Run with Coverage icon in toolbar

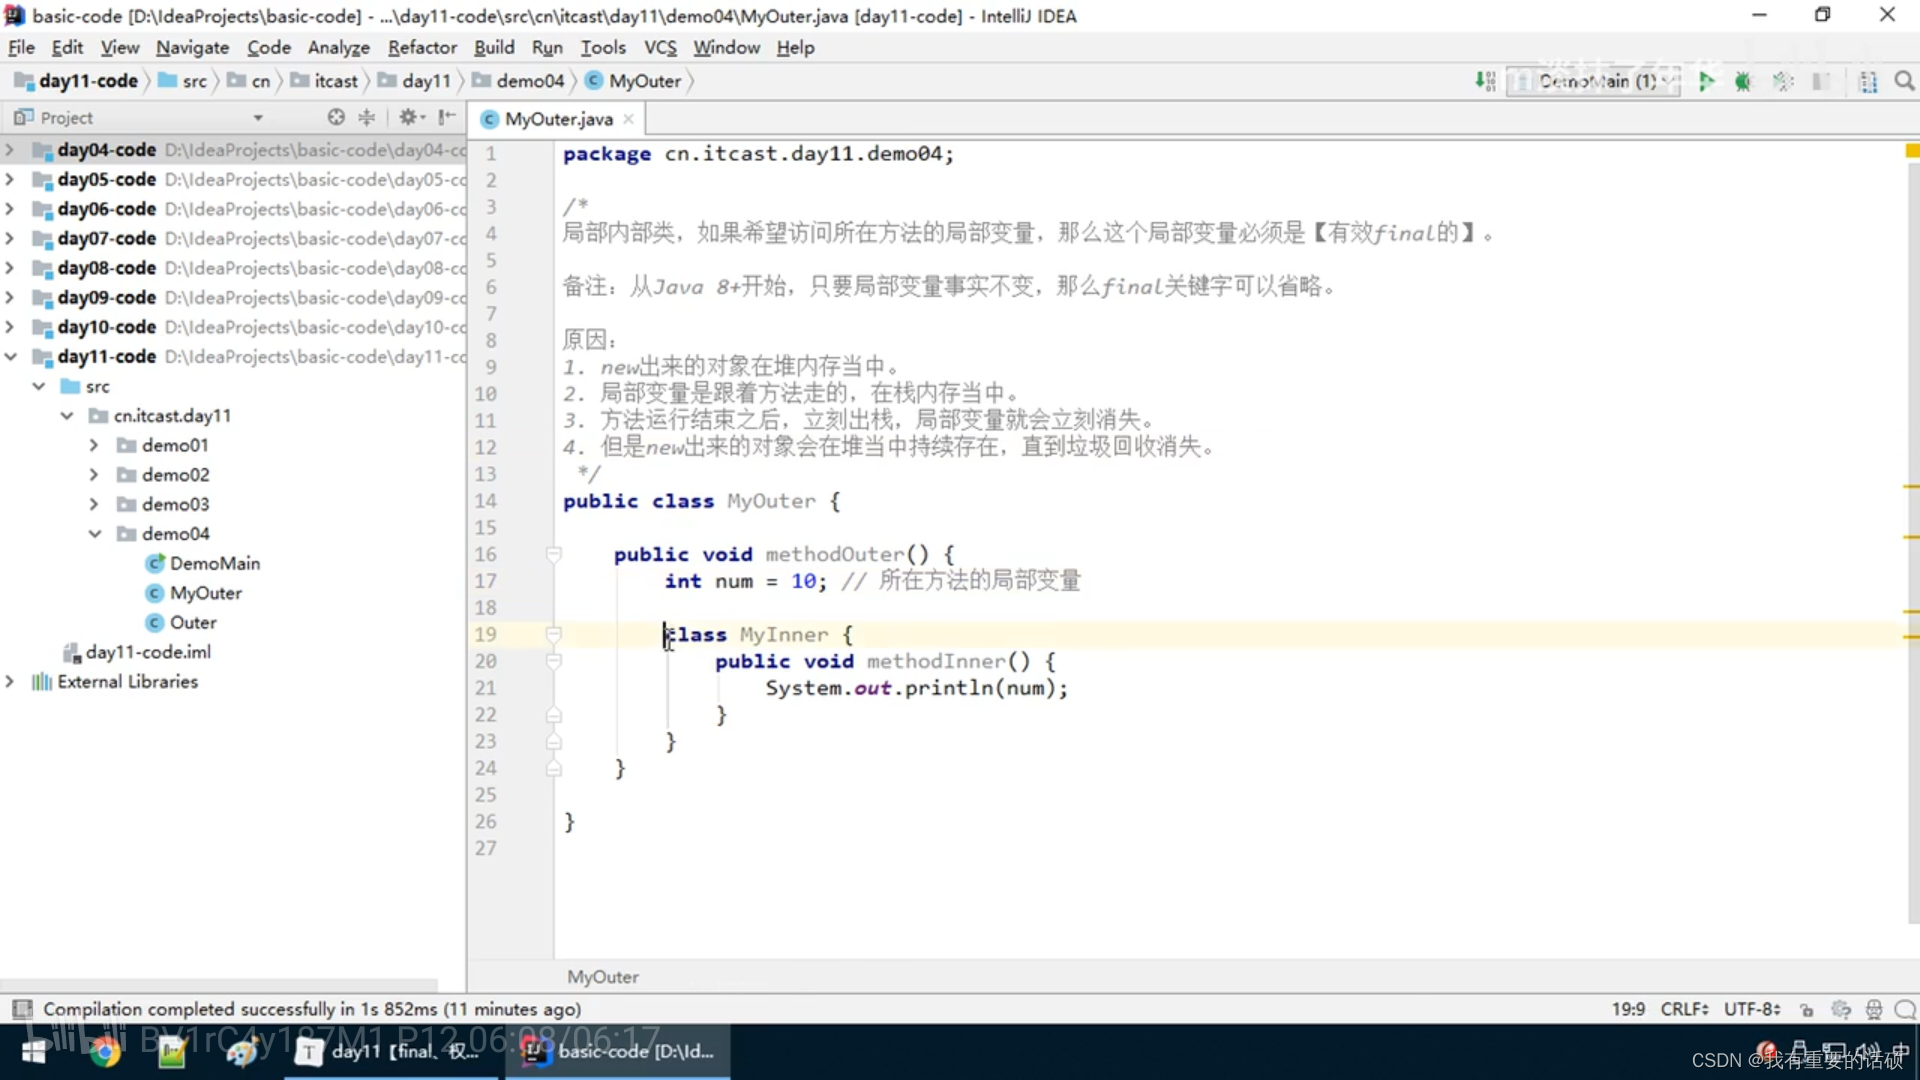coord(1783,81)
